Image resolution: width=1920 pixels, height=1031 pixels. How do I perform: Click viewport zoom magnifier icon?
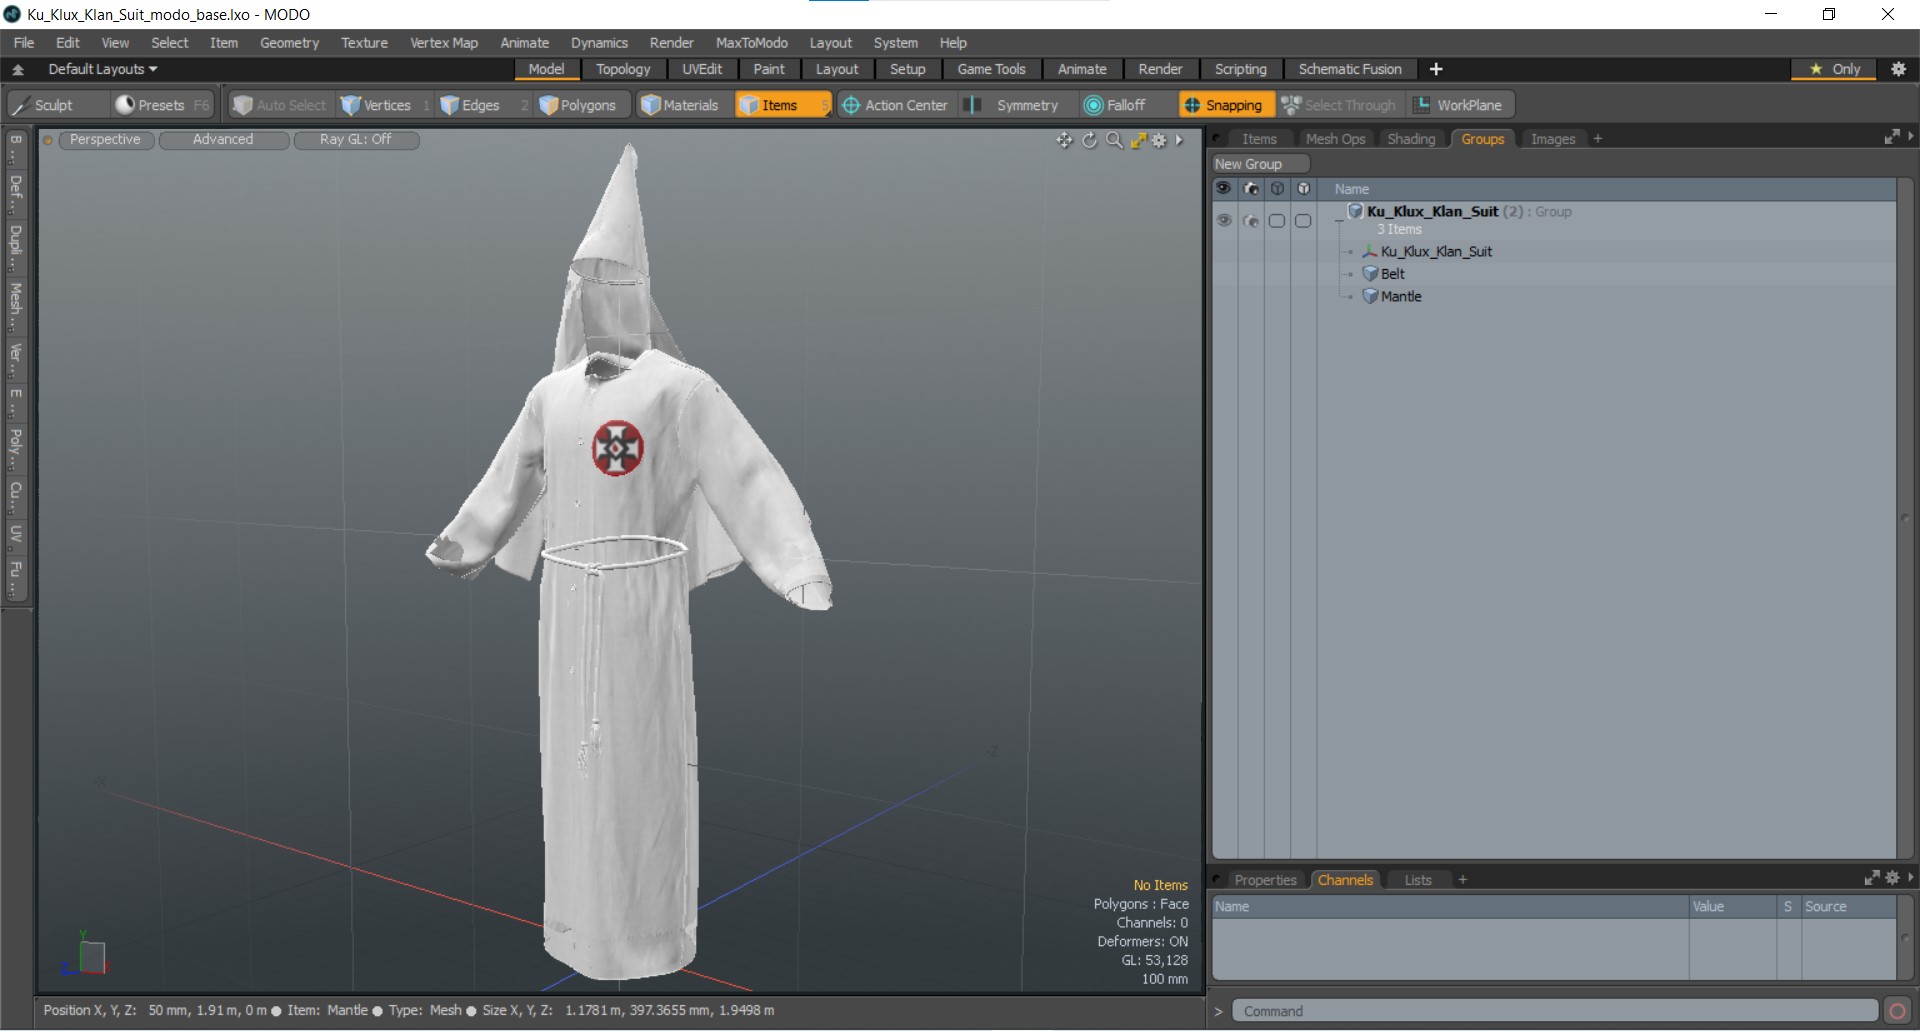pyautogui.click(x=1114, y=140)
